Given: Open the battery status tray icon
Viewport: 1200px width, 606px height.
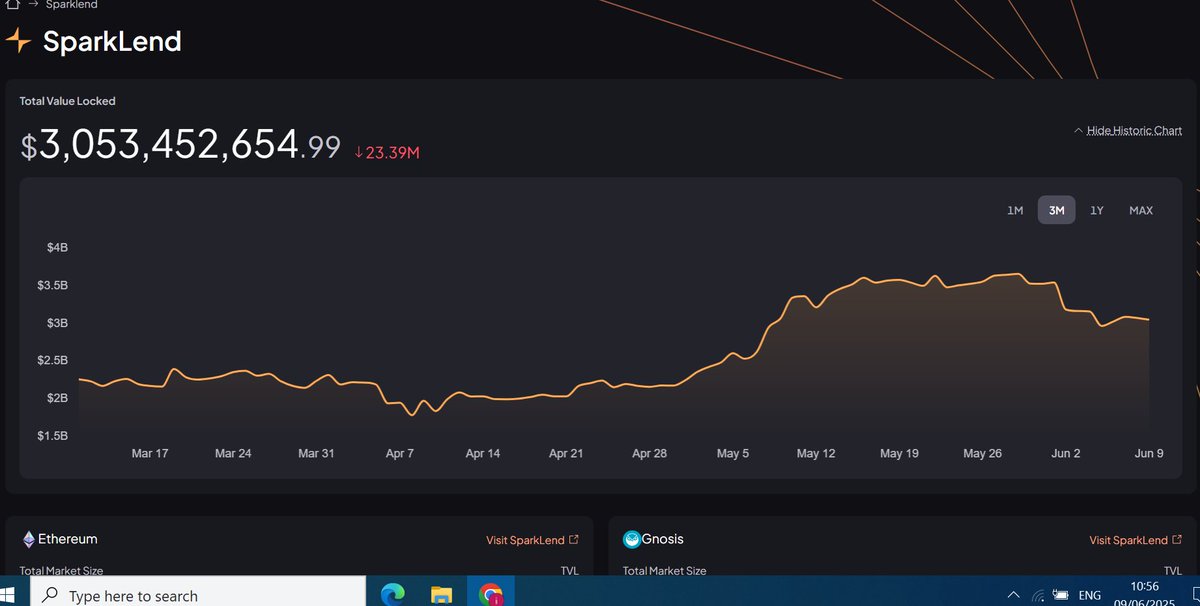Looking at the screenshot, I should point(1063,595).
